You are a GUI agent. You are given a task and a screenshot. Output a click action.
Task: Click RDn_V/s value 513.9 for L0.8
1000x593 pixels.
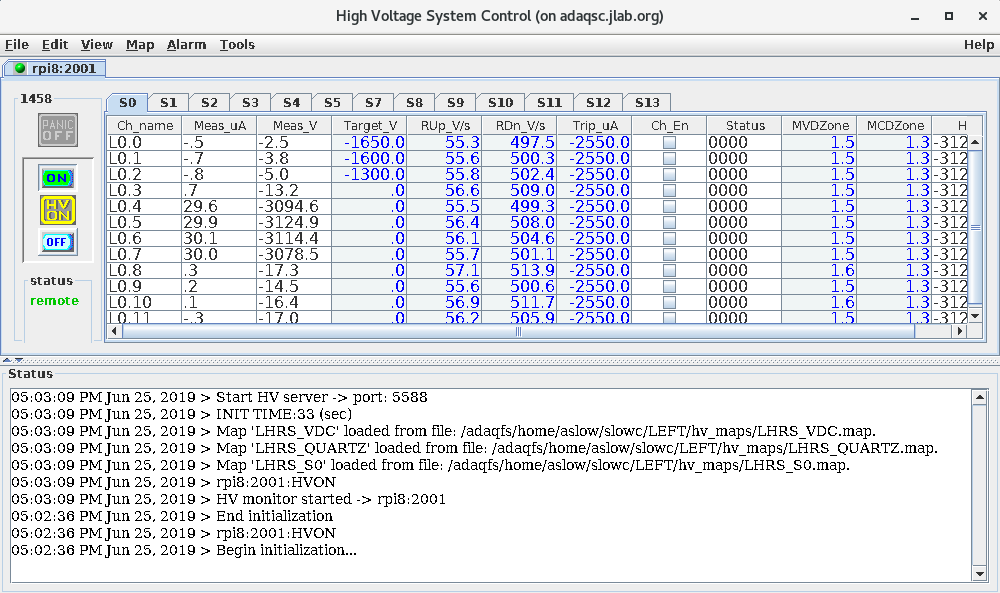520,270
